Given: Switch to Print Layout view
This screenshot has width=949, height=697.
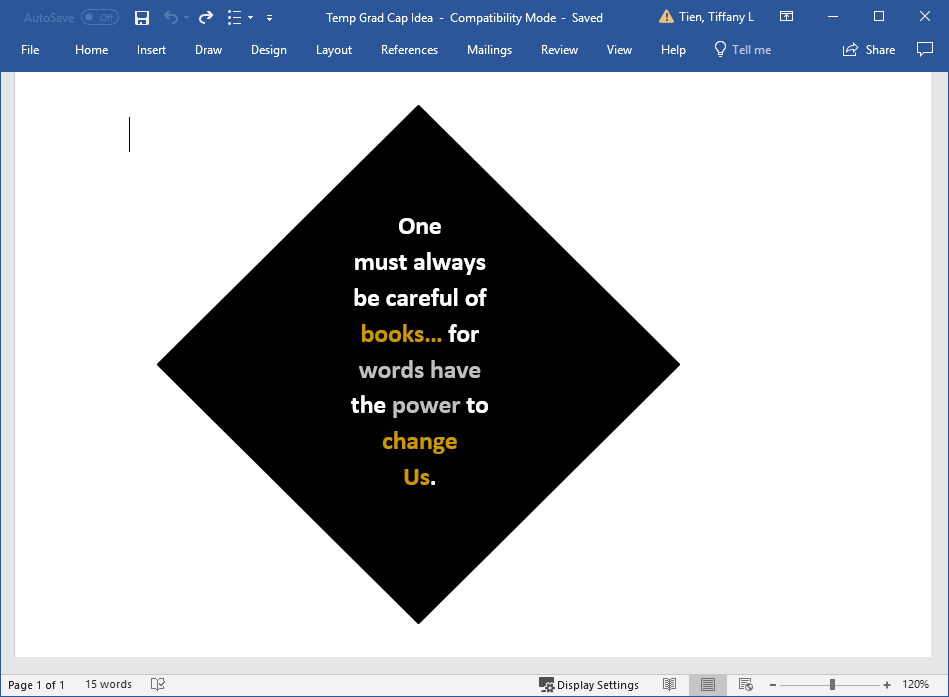Looking at the screenshot, I should tap(708, 684).
